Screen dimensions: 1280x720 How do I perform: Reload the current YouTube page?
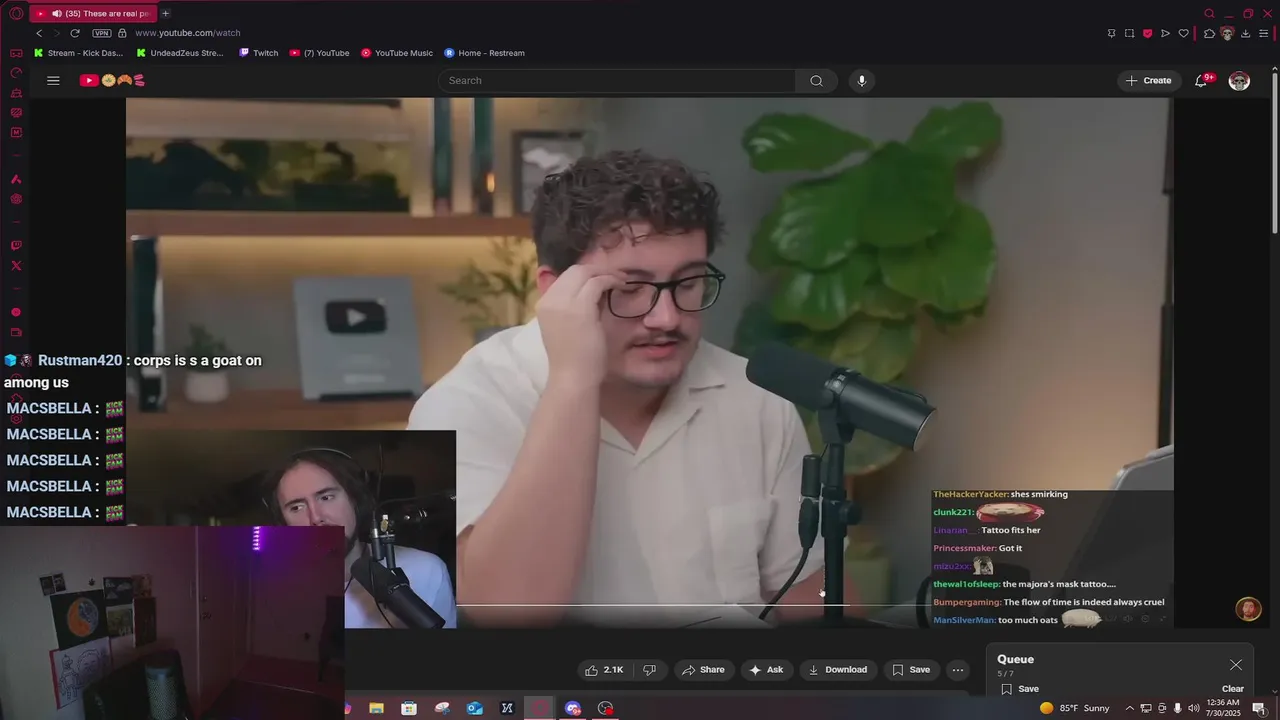[74, 33]
